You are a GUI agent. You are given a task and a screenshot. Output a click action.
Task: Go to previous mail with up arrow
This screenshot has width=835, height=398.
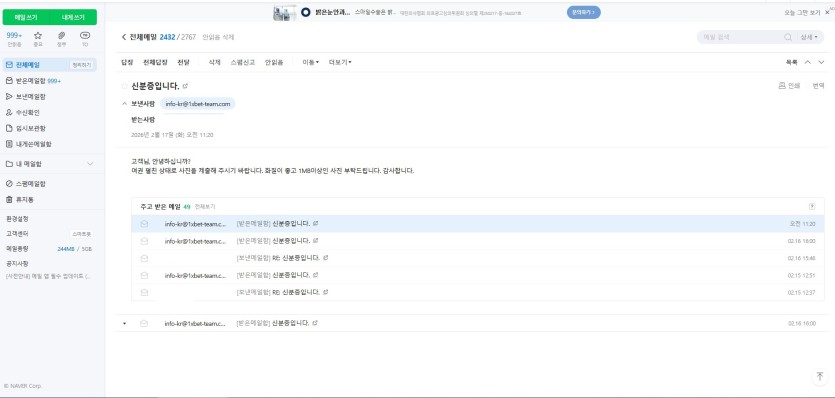point(808,62)
